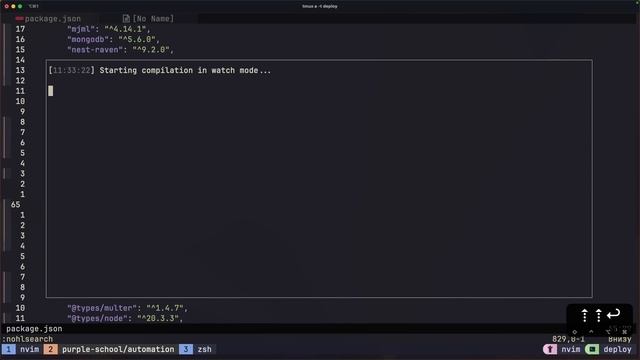Click the file icon beside [No Name] tab

[x=126, y=19]
